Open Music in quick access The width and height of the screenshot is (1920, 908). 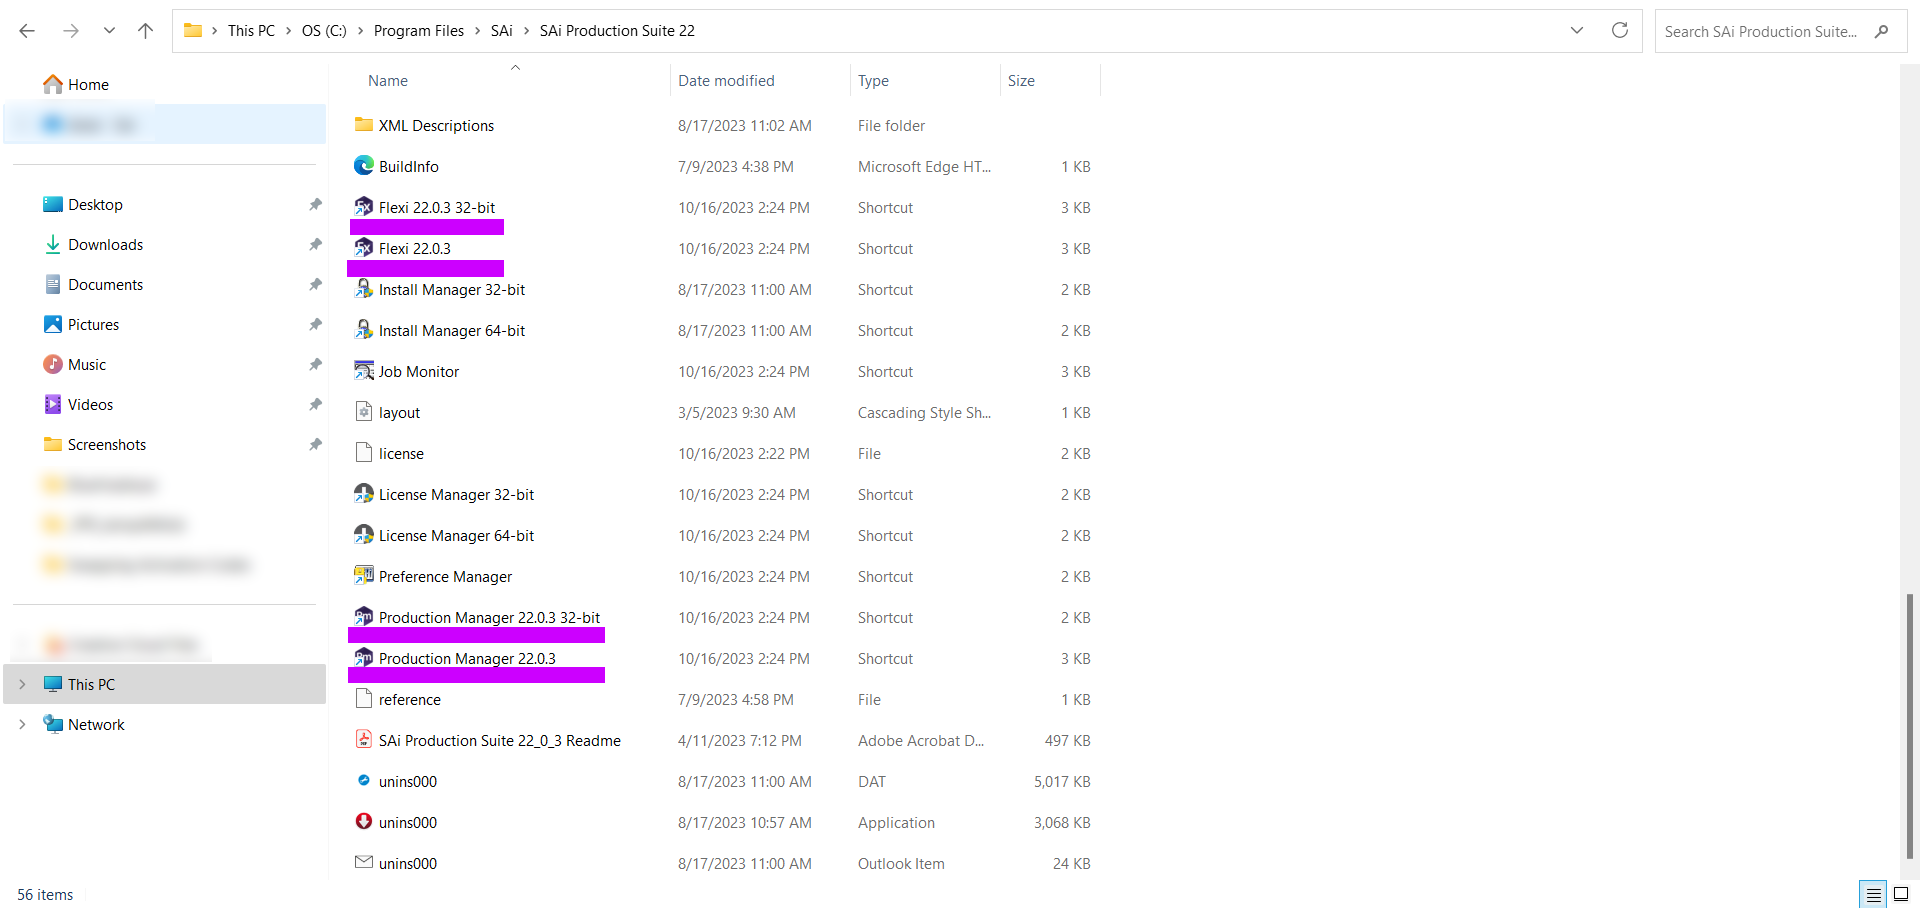(75, 365)
